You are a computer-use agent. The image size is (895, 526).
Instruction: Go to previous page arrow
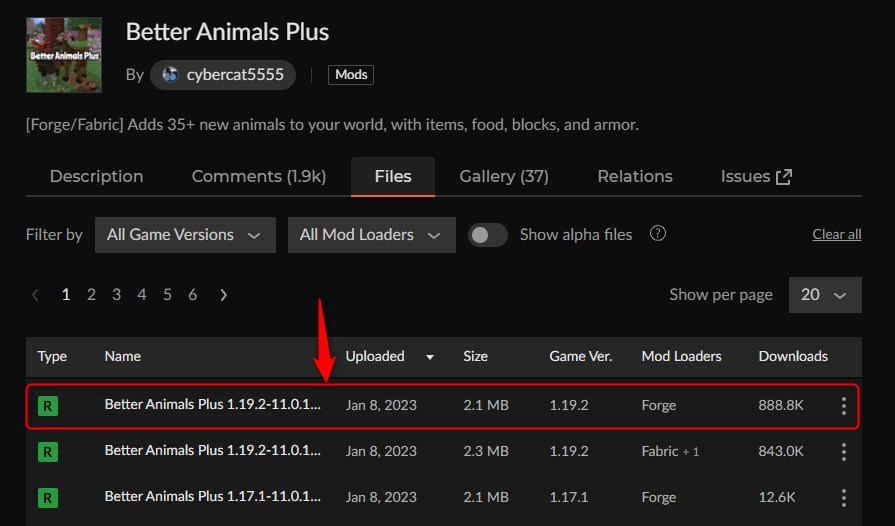coord(36,295)
